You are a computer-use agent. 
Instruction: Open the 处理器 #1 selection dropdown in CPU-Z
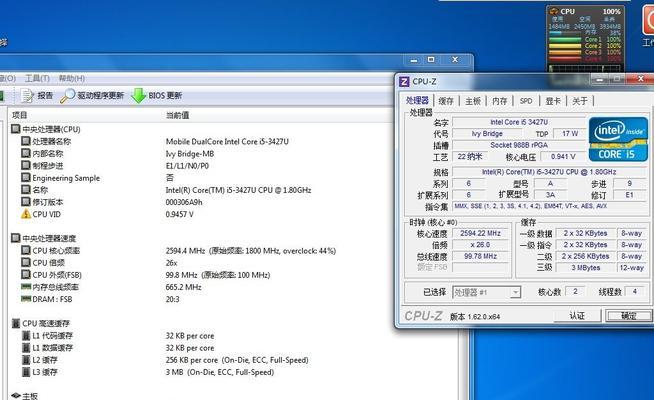tap(486, 292)
